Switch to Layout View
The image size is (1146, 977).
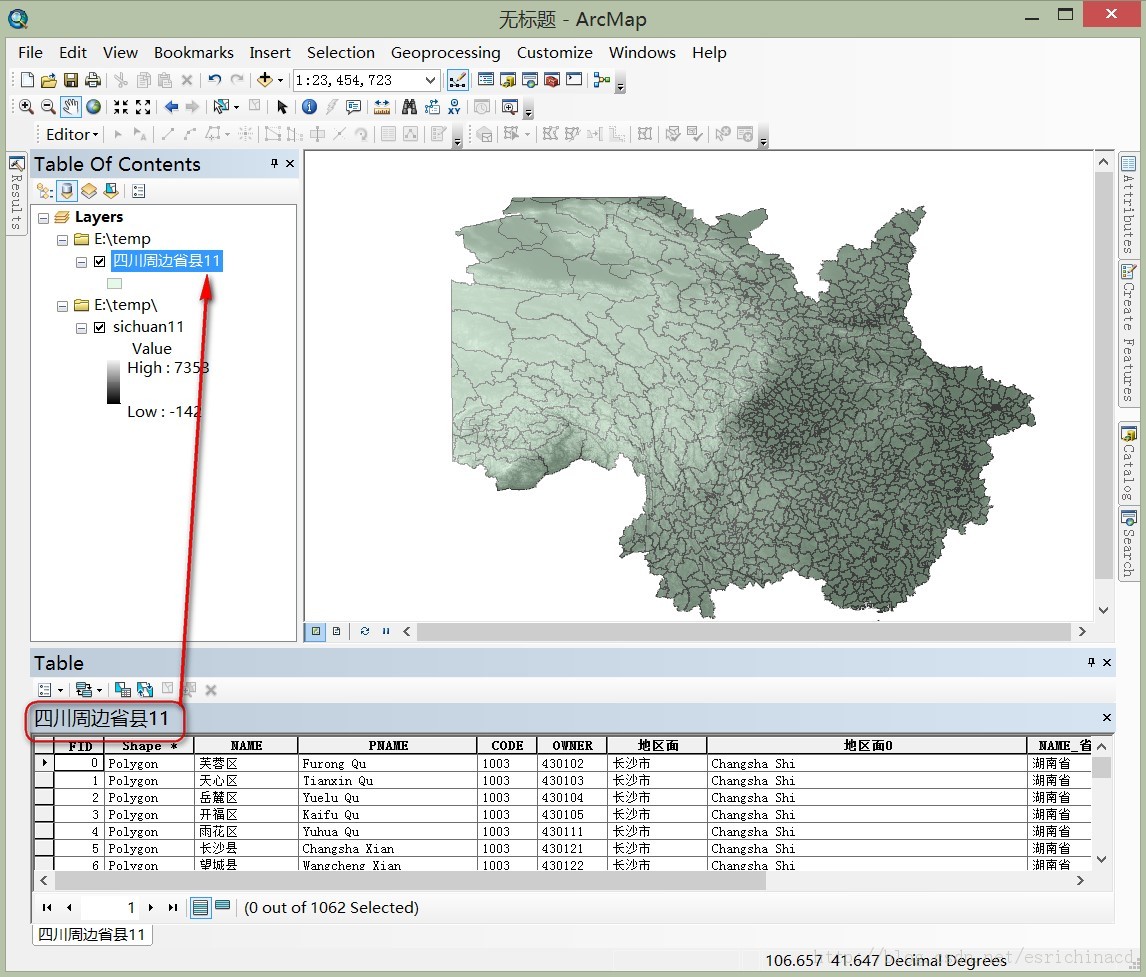click(x=336, y=631)
